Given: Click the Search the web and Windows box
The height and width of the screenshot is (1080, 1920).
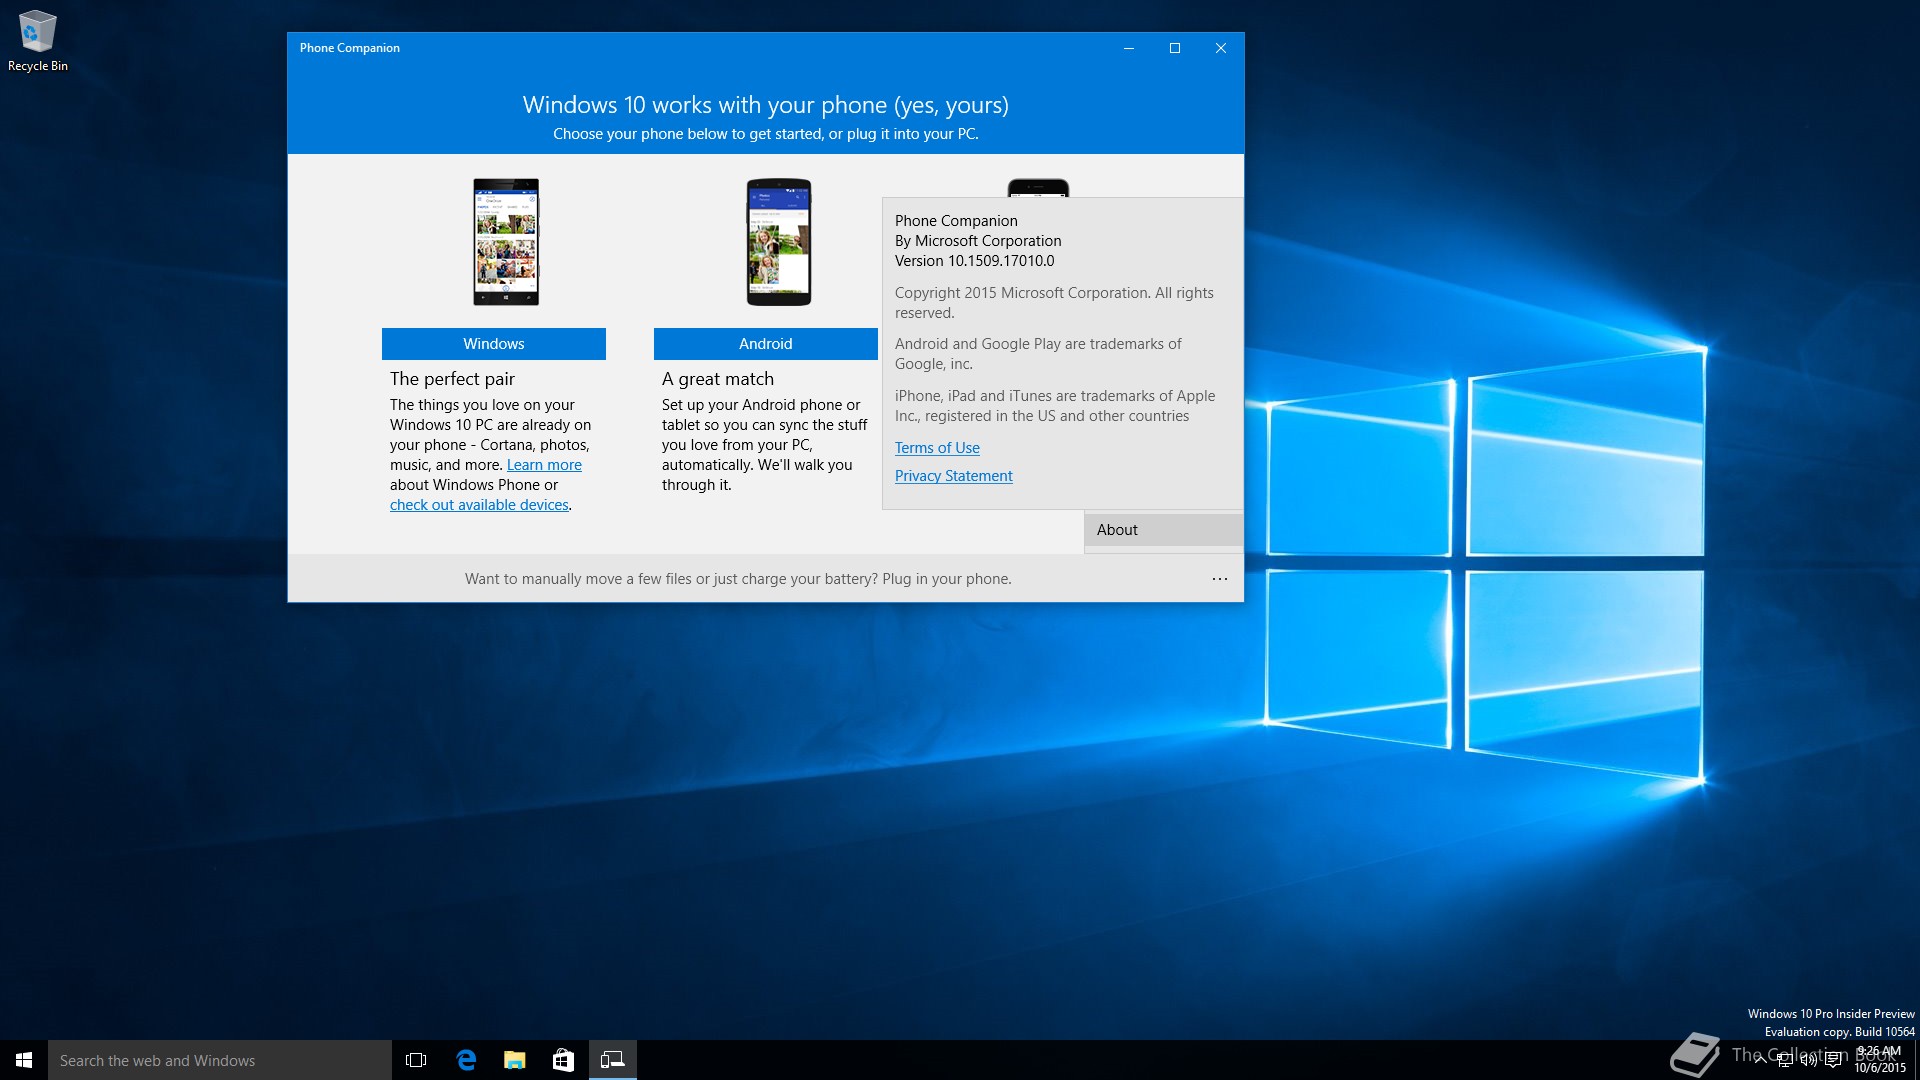Looking at the screenshot, I should pos(220,1060).
